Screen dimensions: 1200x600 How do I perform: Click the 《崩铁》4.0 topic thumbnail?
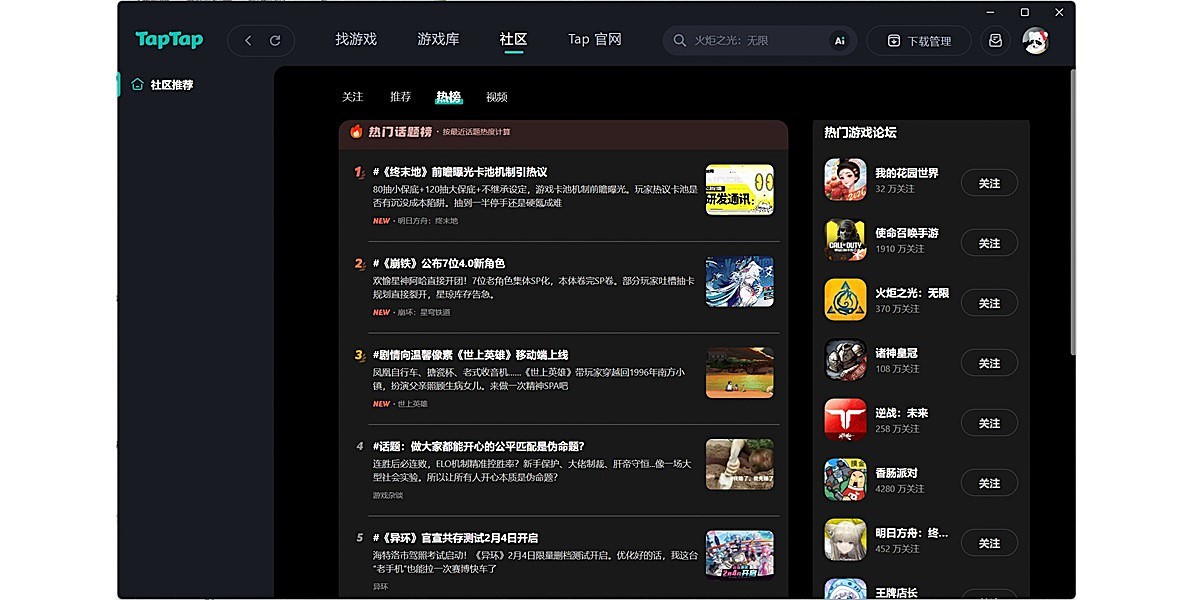pyautogui.click(x=740, y=282)
